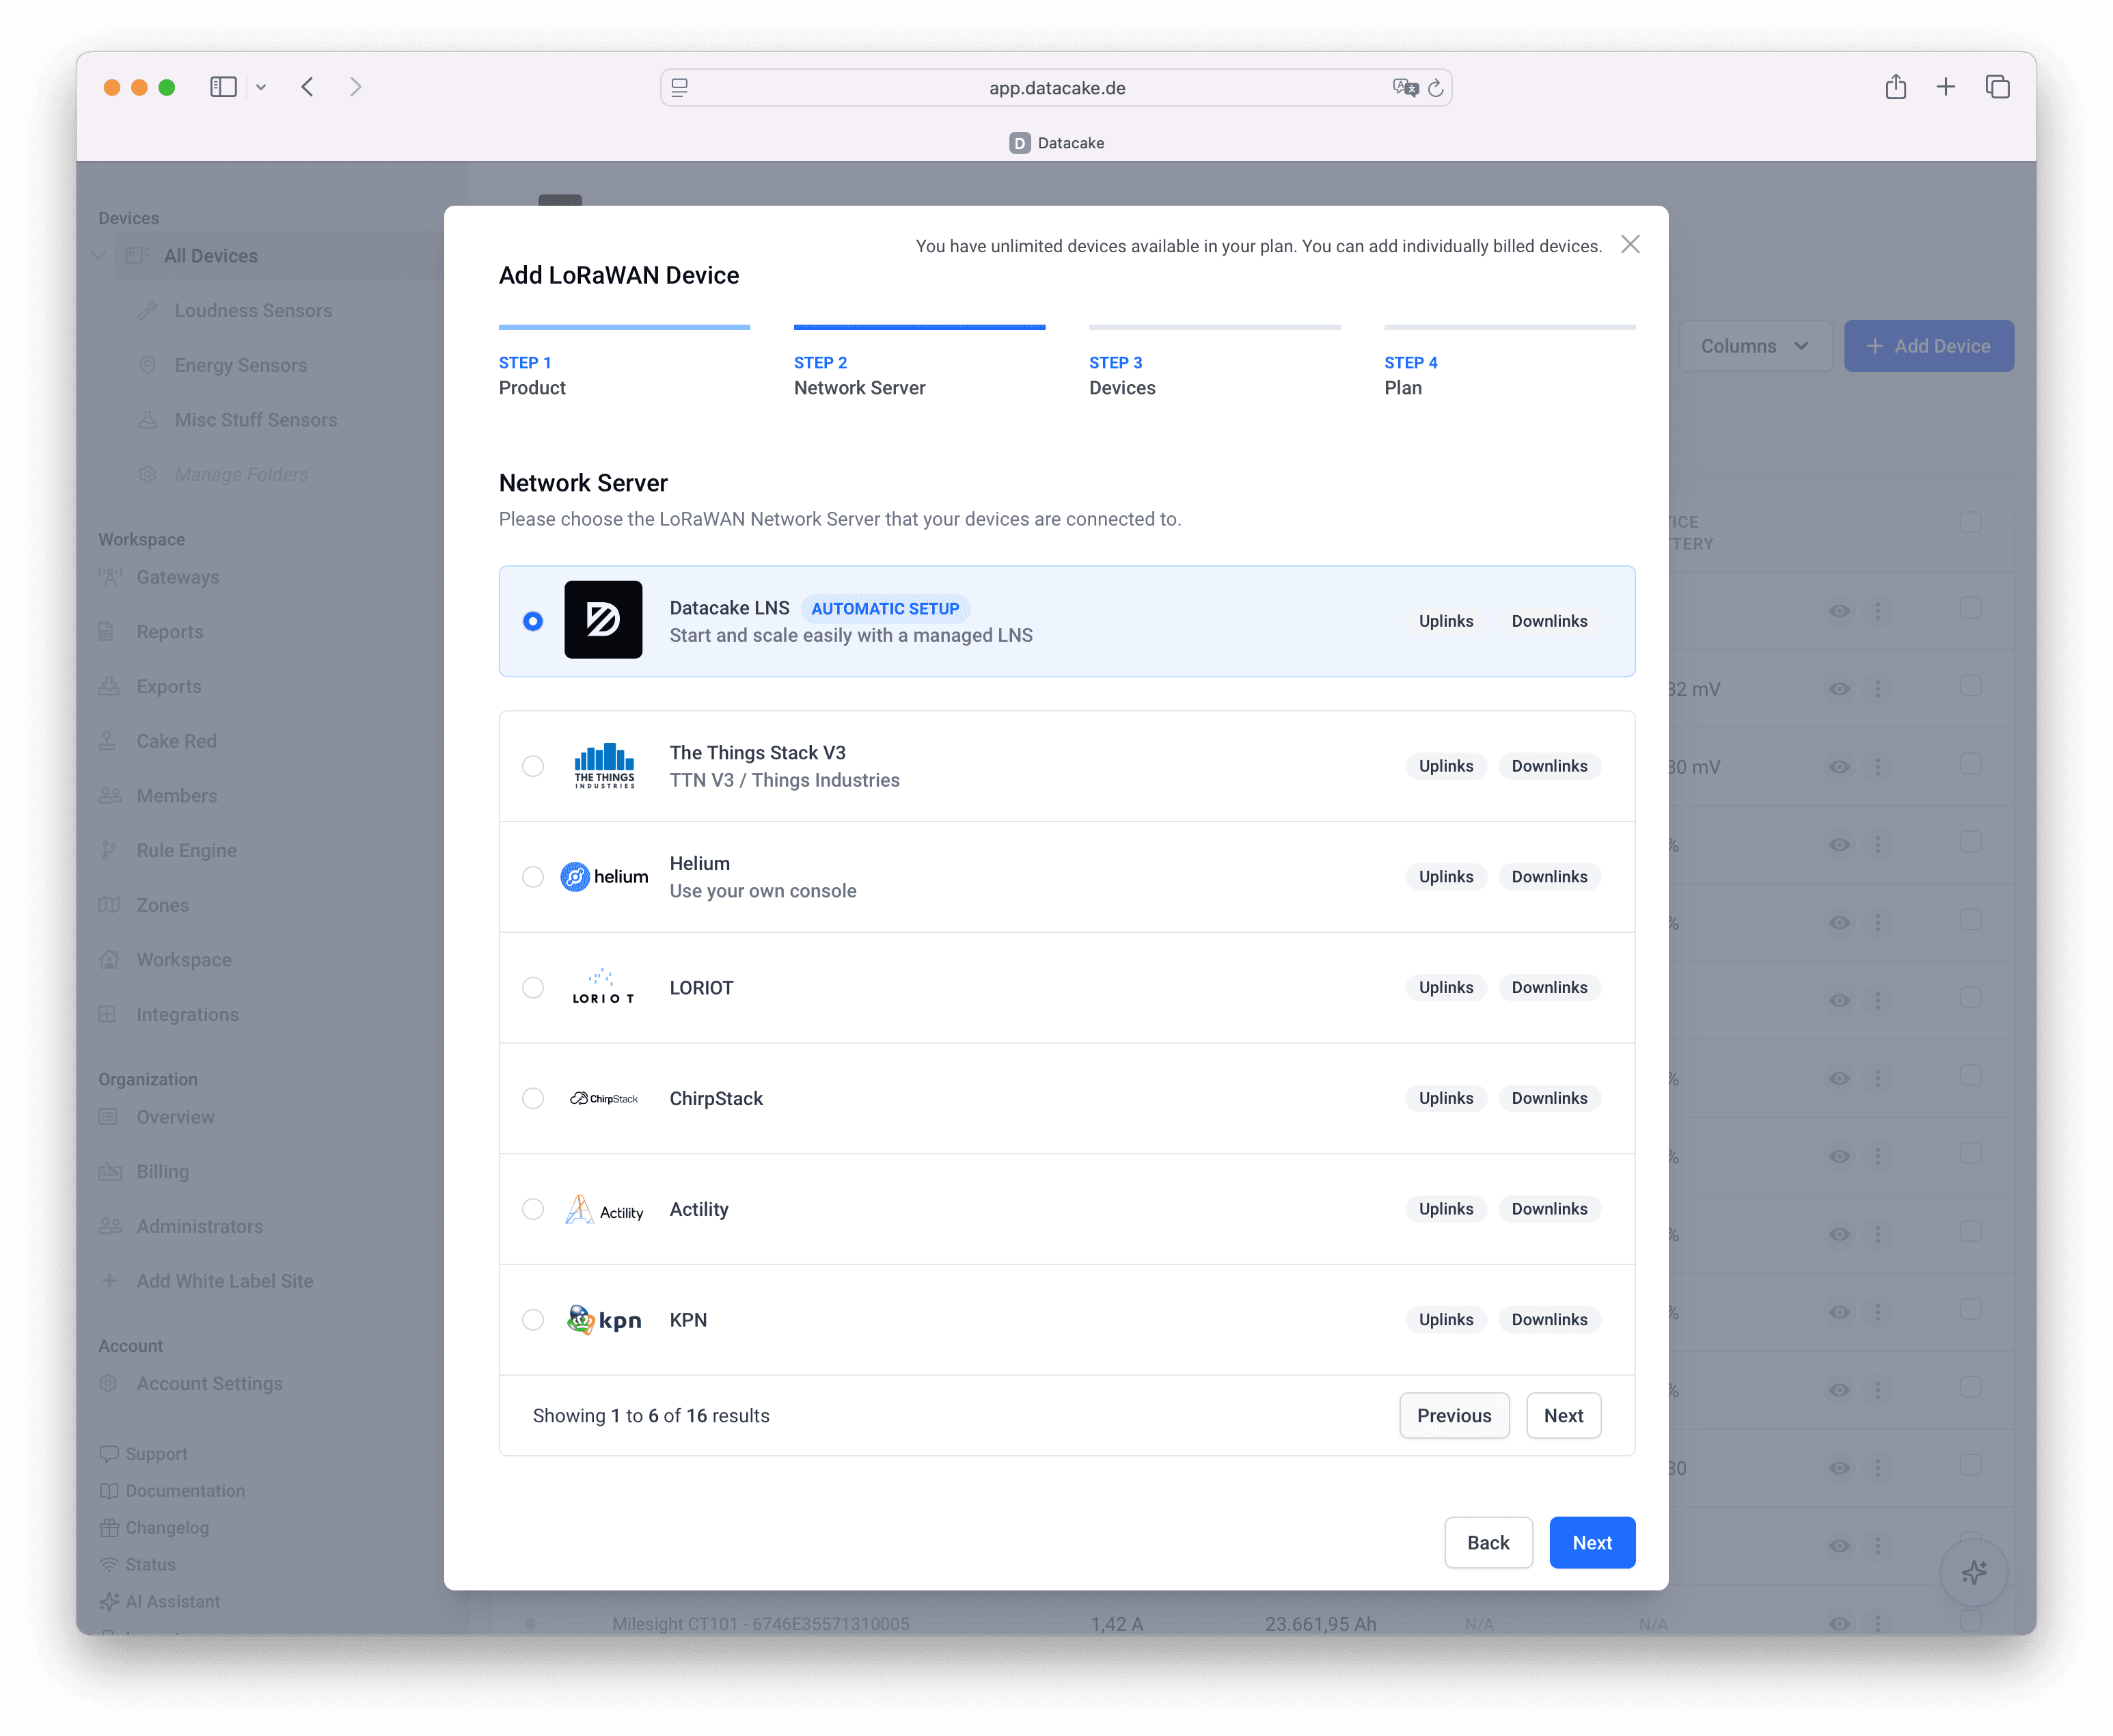
Task: Open Rule Engine in sidebar
Action: [186, 851]
